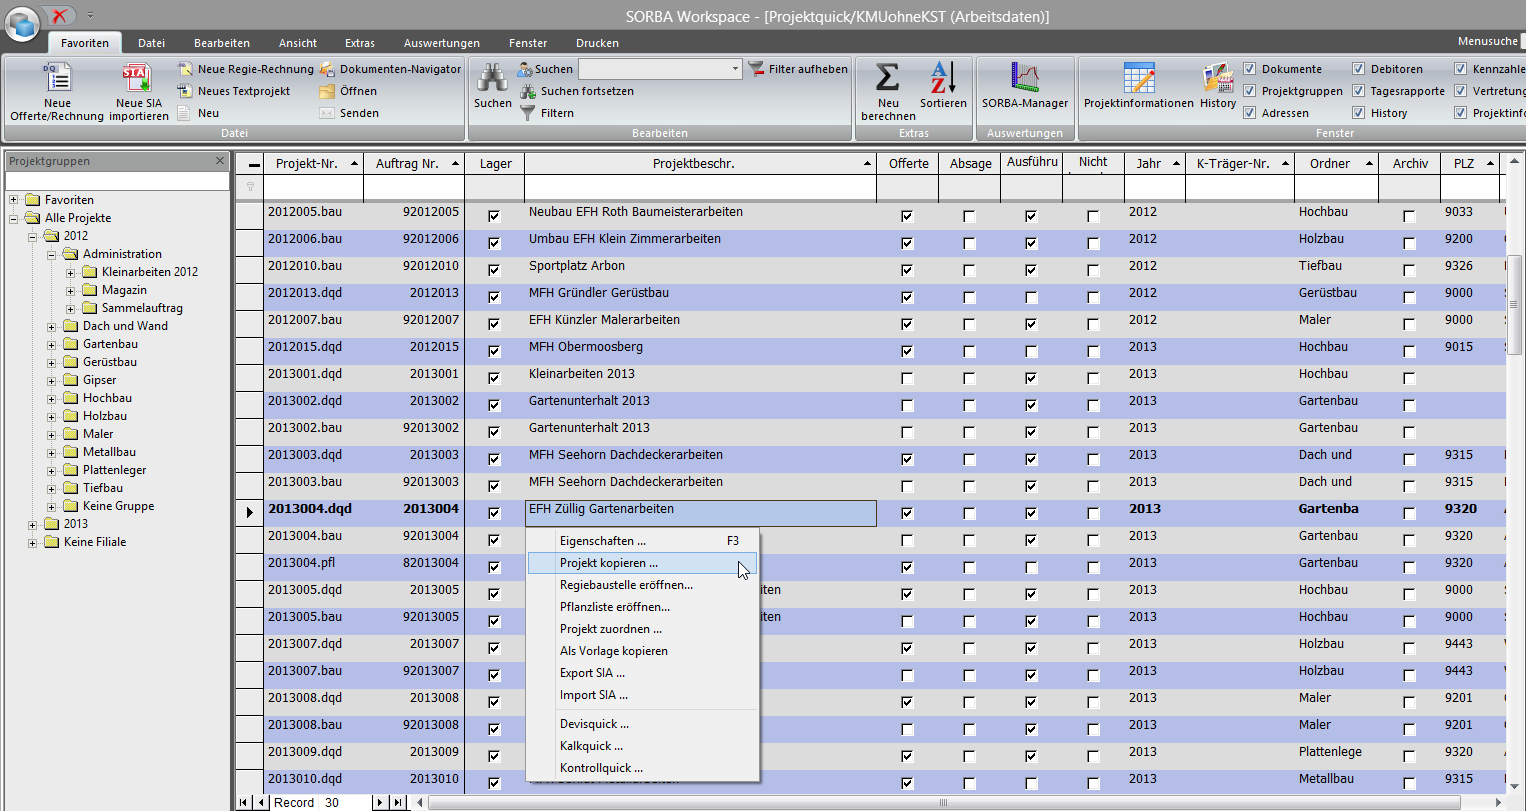The width and height of the screenshot is (1526, 811).
Task: Open Projektinformationen icon
Action: tap(1139, 77)
